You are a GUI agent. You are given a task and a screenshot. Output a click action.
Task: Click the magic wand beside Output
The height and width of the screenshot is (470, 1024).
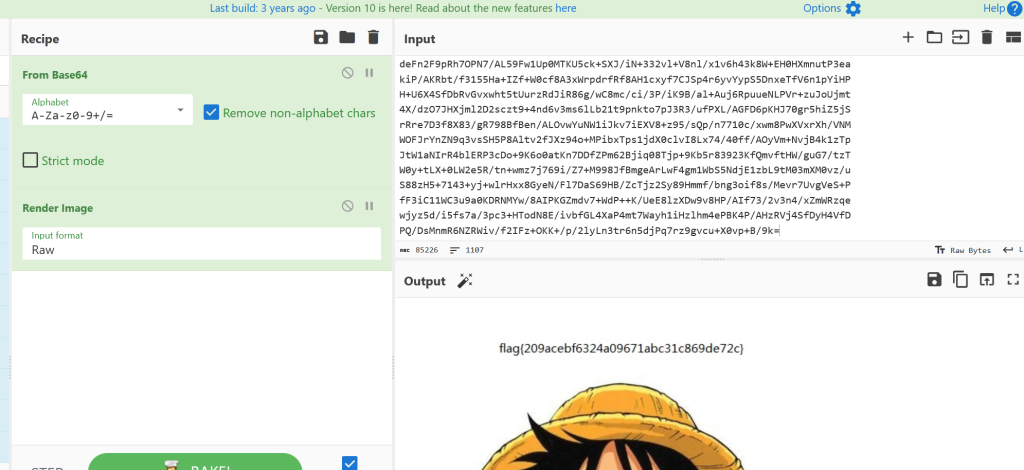[x=465, y=281]
